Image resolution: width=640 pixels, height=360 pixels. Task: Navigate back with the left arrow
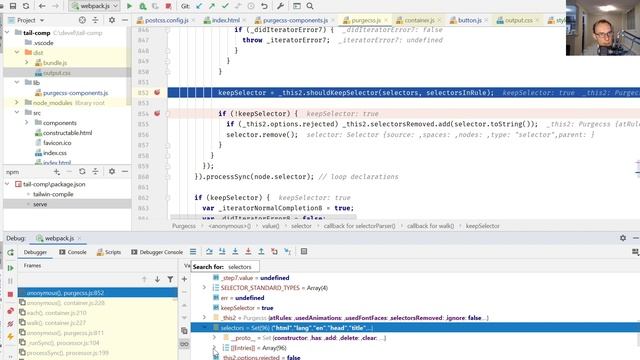click(42, 6)
